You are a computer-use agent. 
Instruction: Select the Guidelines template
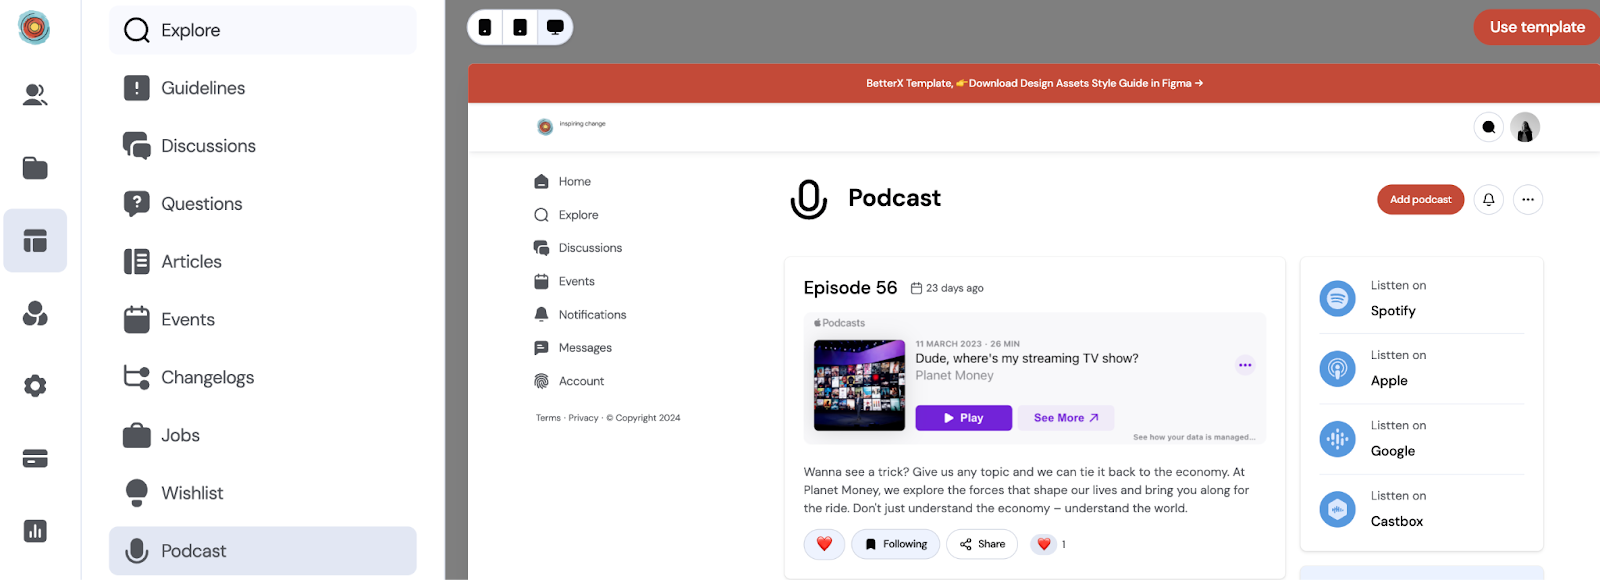(263, 88)
